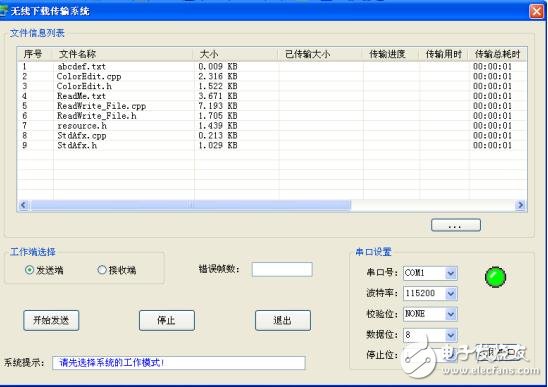Open the 数据位 8 dropdown

click(450, 335)
